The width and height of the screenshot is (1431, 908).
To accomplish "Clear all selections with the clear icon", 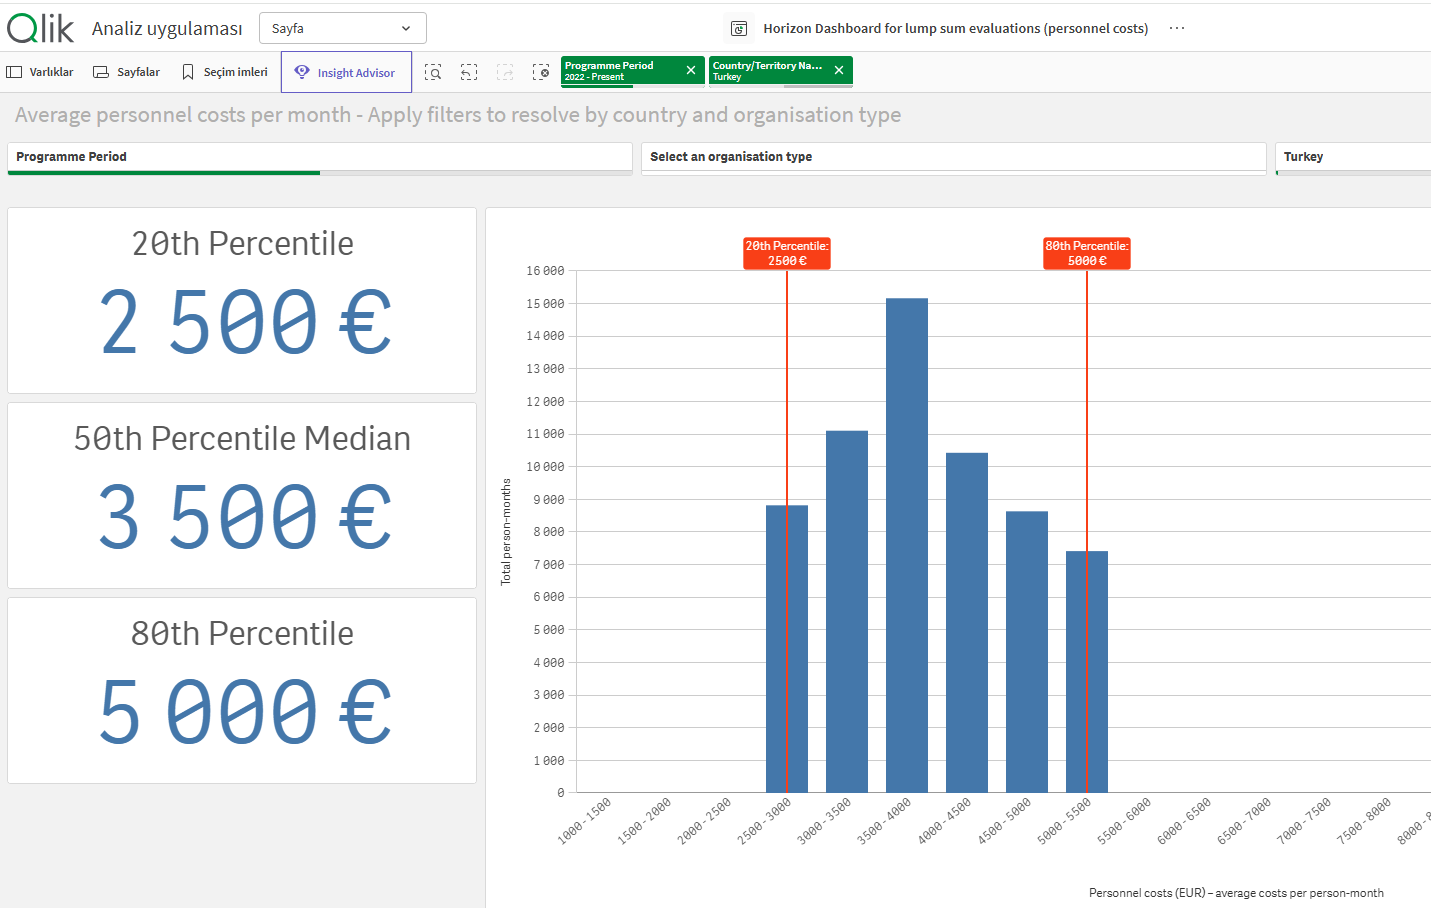I will (541, 72).
